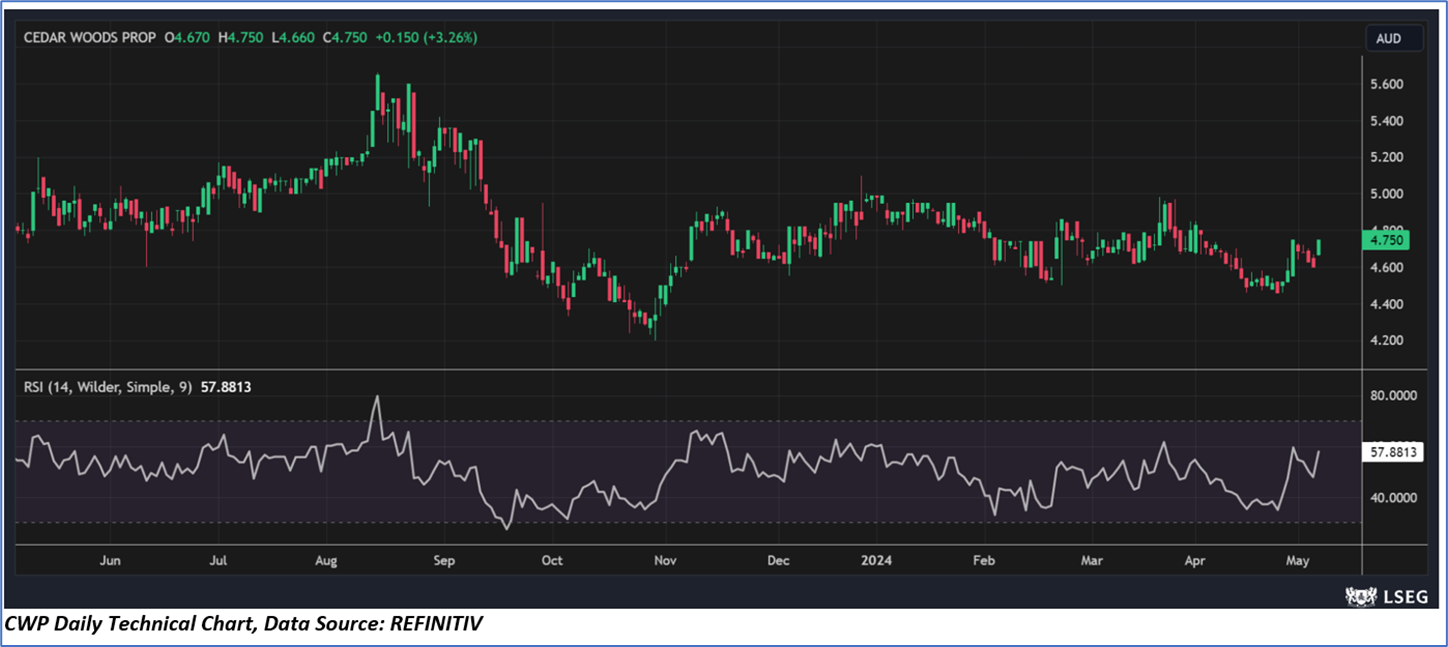Click the Mar label on time axis

tap(1092, 561)
